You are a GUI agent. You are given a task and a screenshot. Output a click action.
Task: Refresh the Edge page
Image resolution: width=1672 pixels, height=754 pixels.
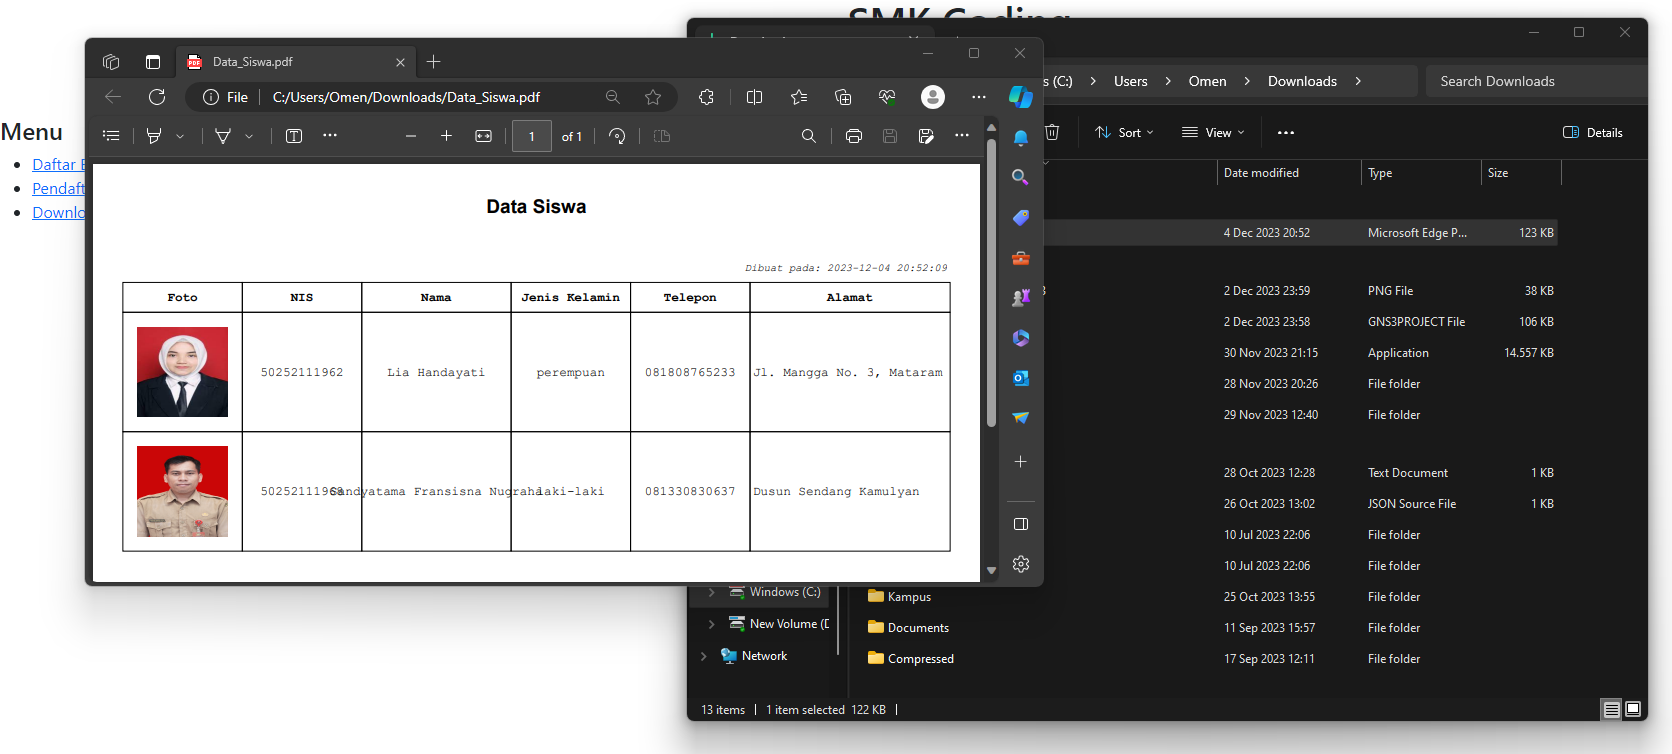(x=157, y=97)
